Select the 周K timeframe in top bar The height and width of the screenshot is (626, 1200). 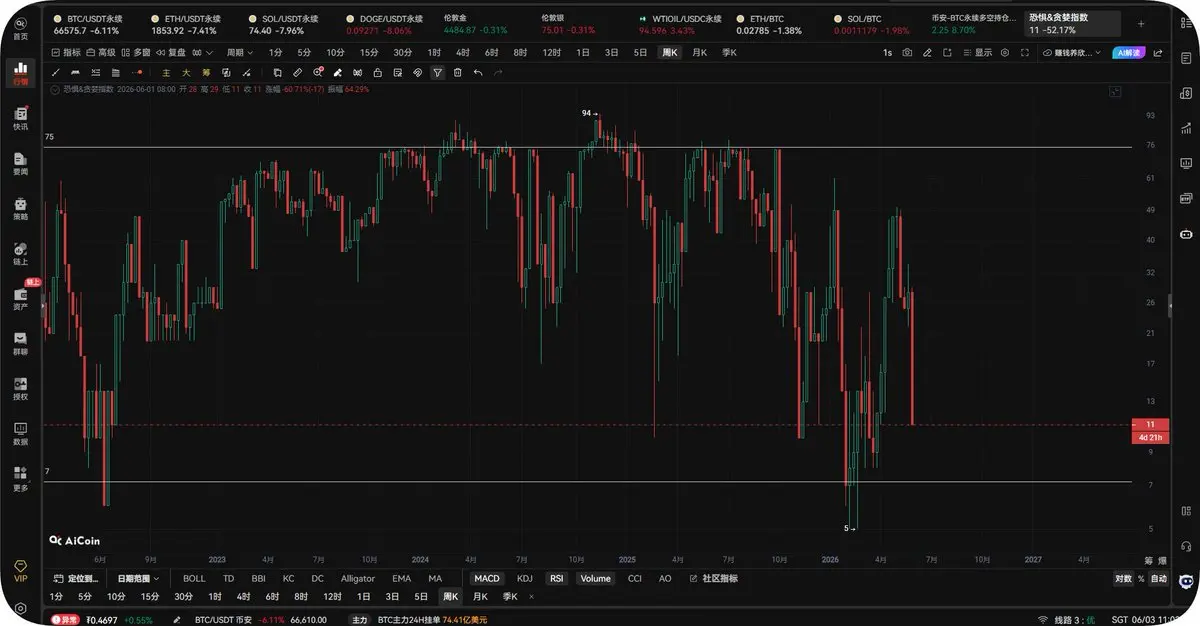(669, 53)
